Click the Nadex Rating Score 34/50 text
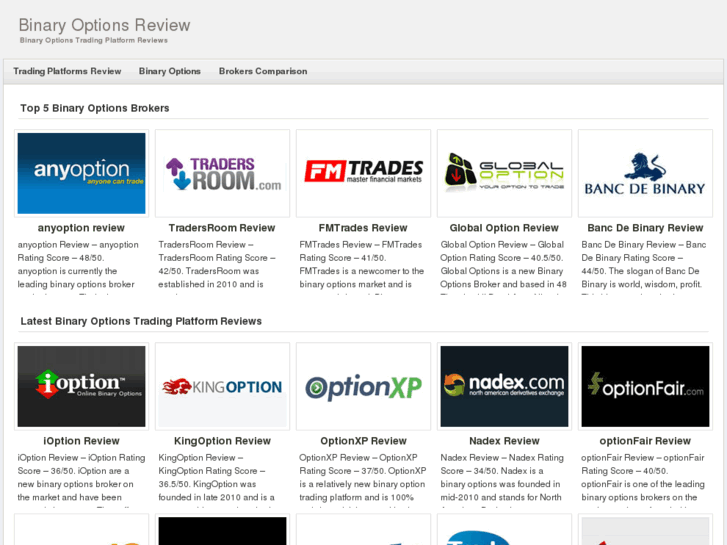727x545 pixels. 502,477
